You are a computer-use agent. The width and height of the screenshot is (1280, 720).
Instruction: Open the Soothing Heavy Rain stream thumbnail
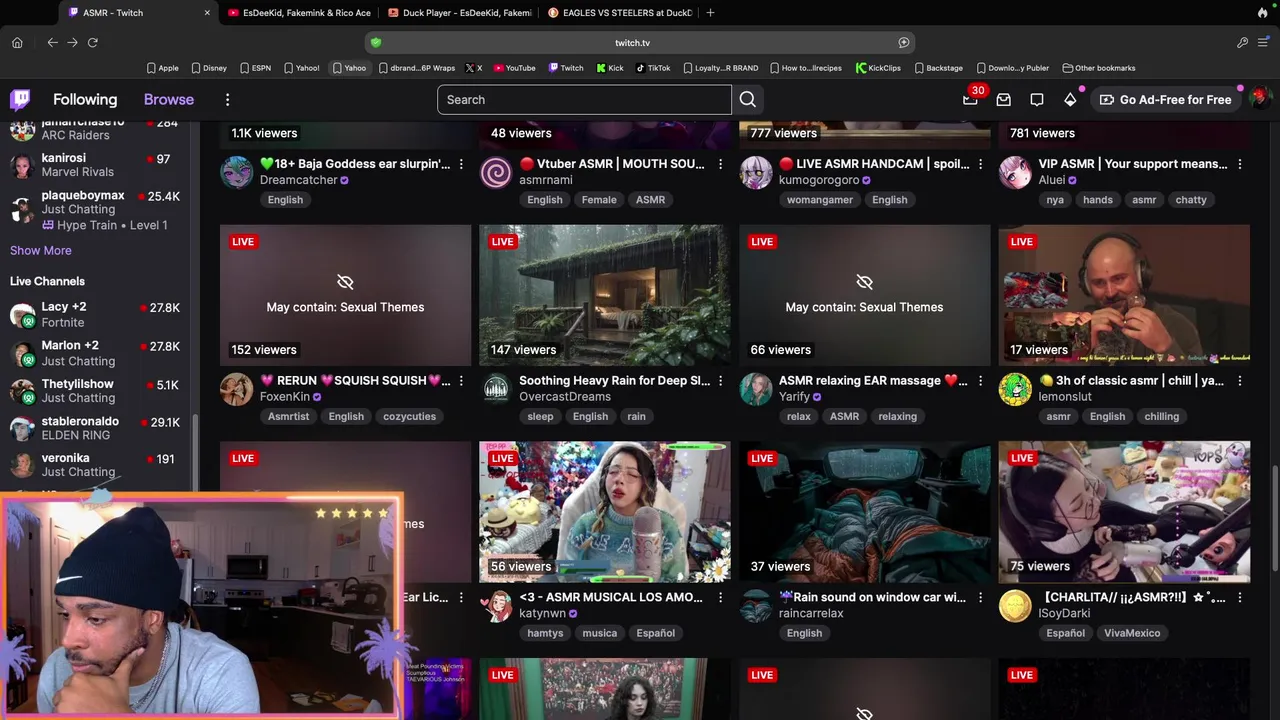605,295
